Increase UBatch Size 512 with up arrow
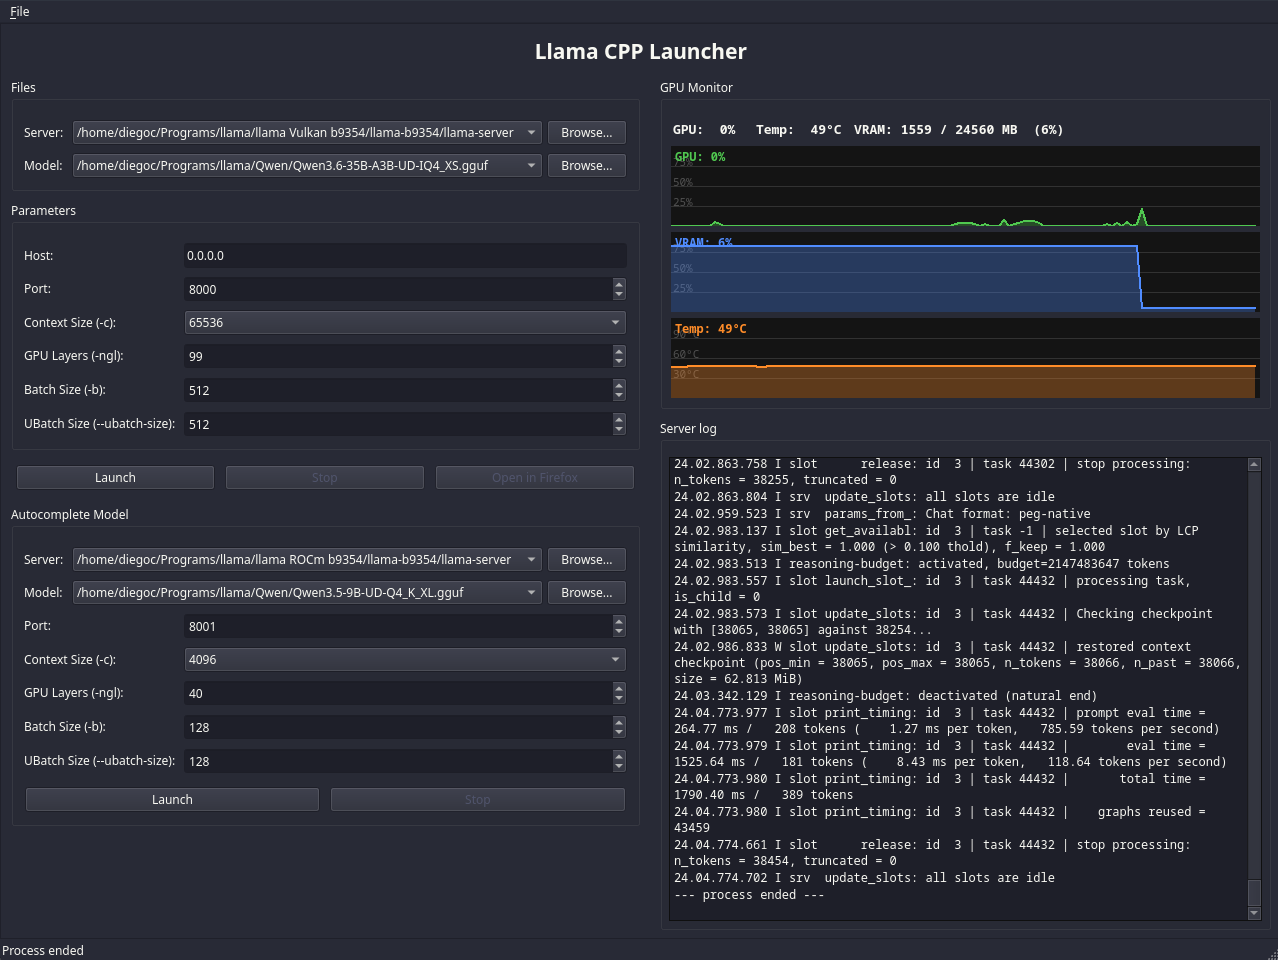This screenshot has width=1278, height=960. pyautogui.click(x=619, y=419)
